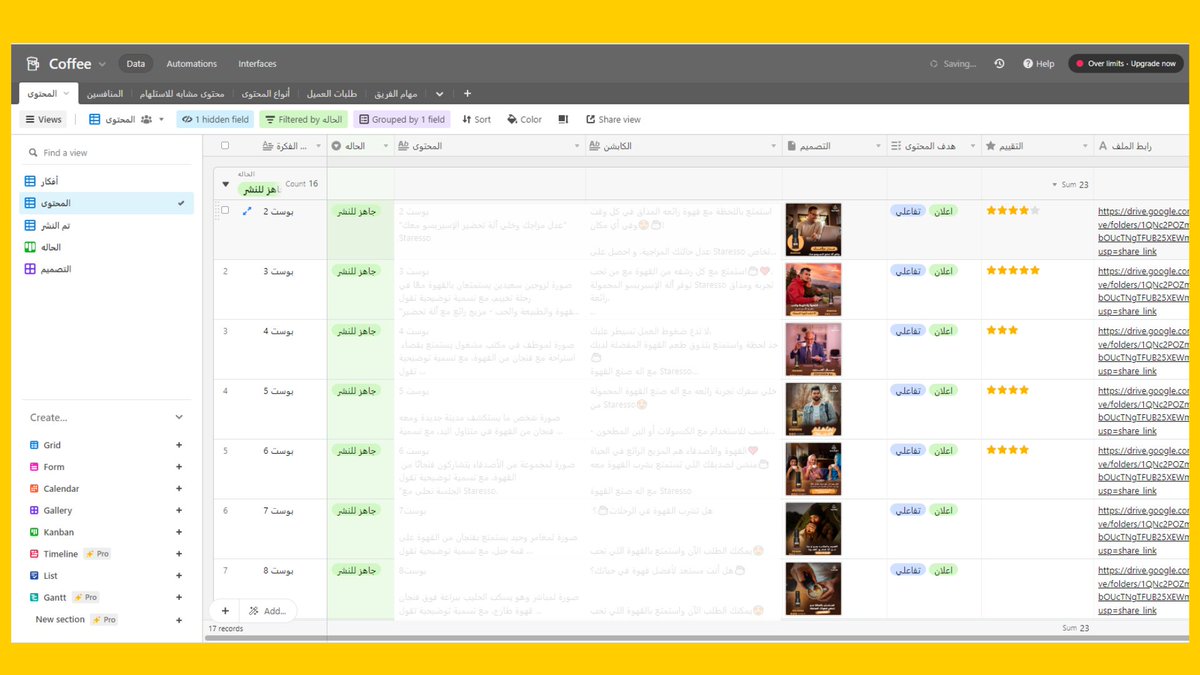Switch to the Interfaces tab
This screenshot has height=675, width=1200.
(257, 64)
